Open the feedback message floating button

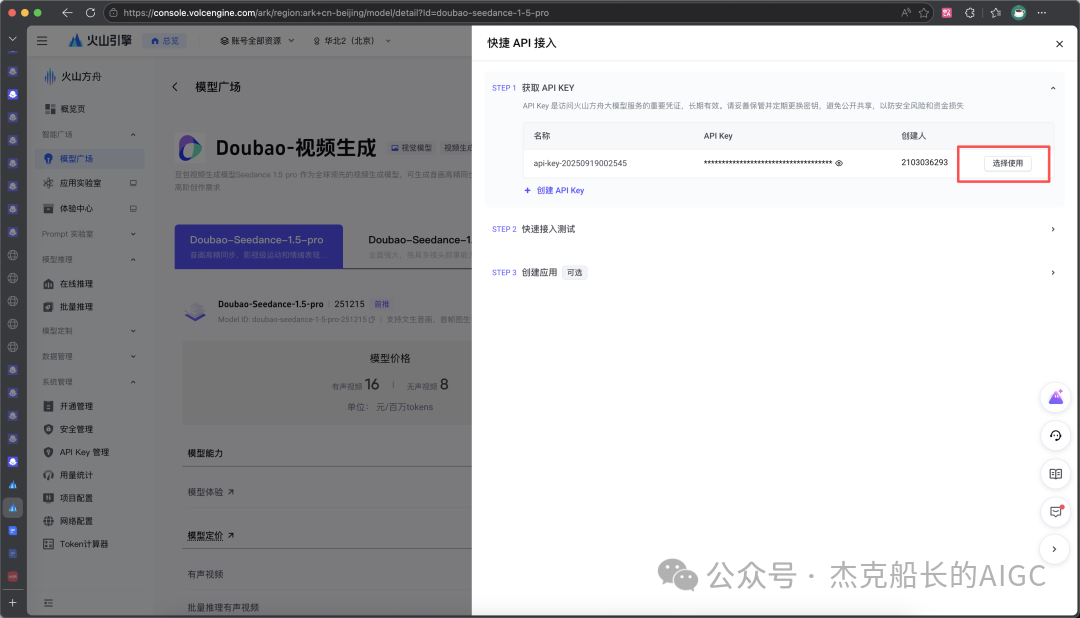(1055, 512)
